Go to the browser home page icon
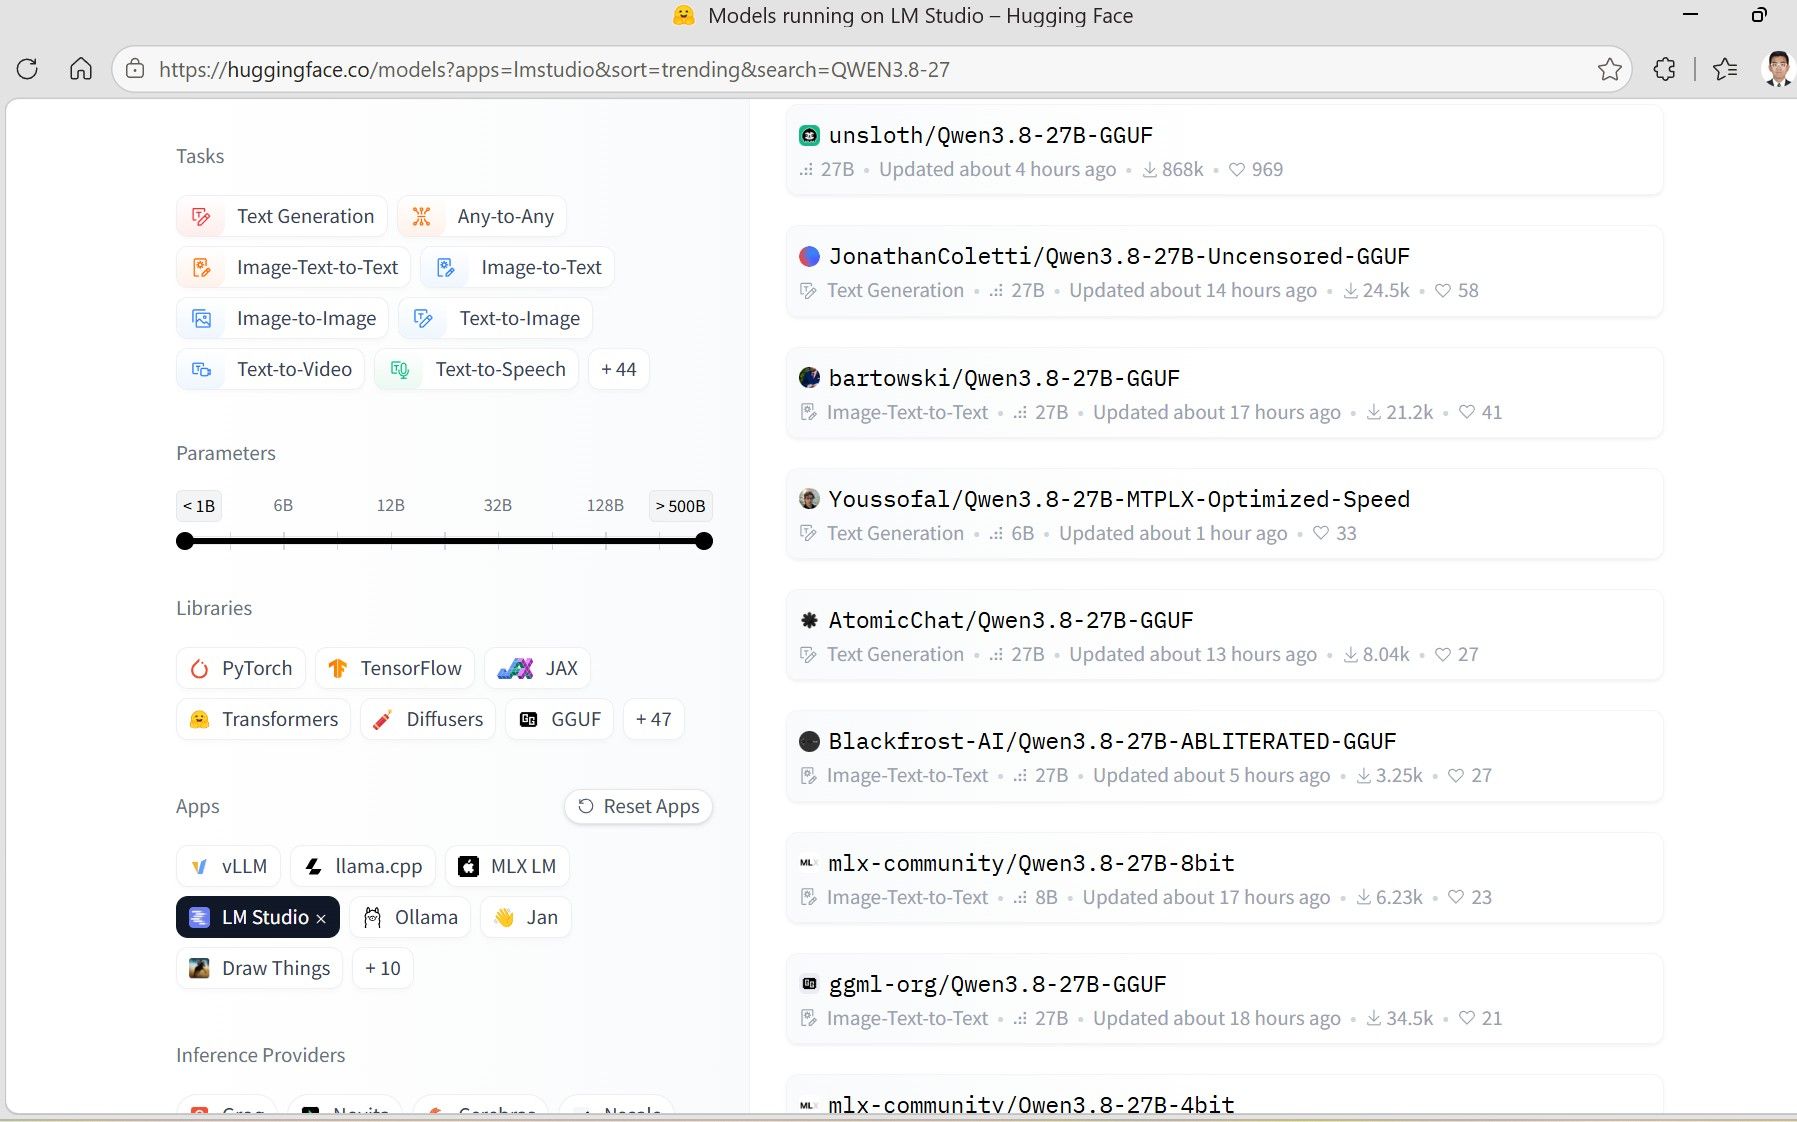The image size is (1797, 1122). click(81, 69)
